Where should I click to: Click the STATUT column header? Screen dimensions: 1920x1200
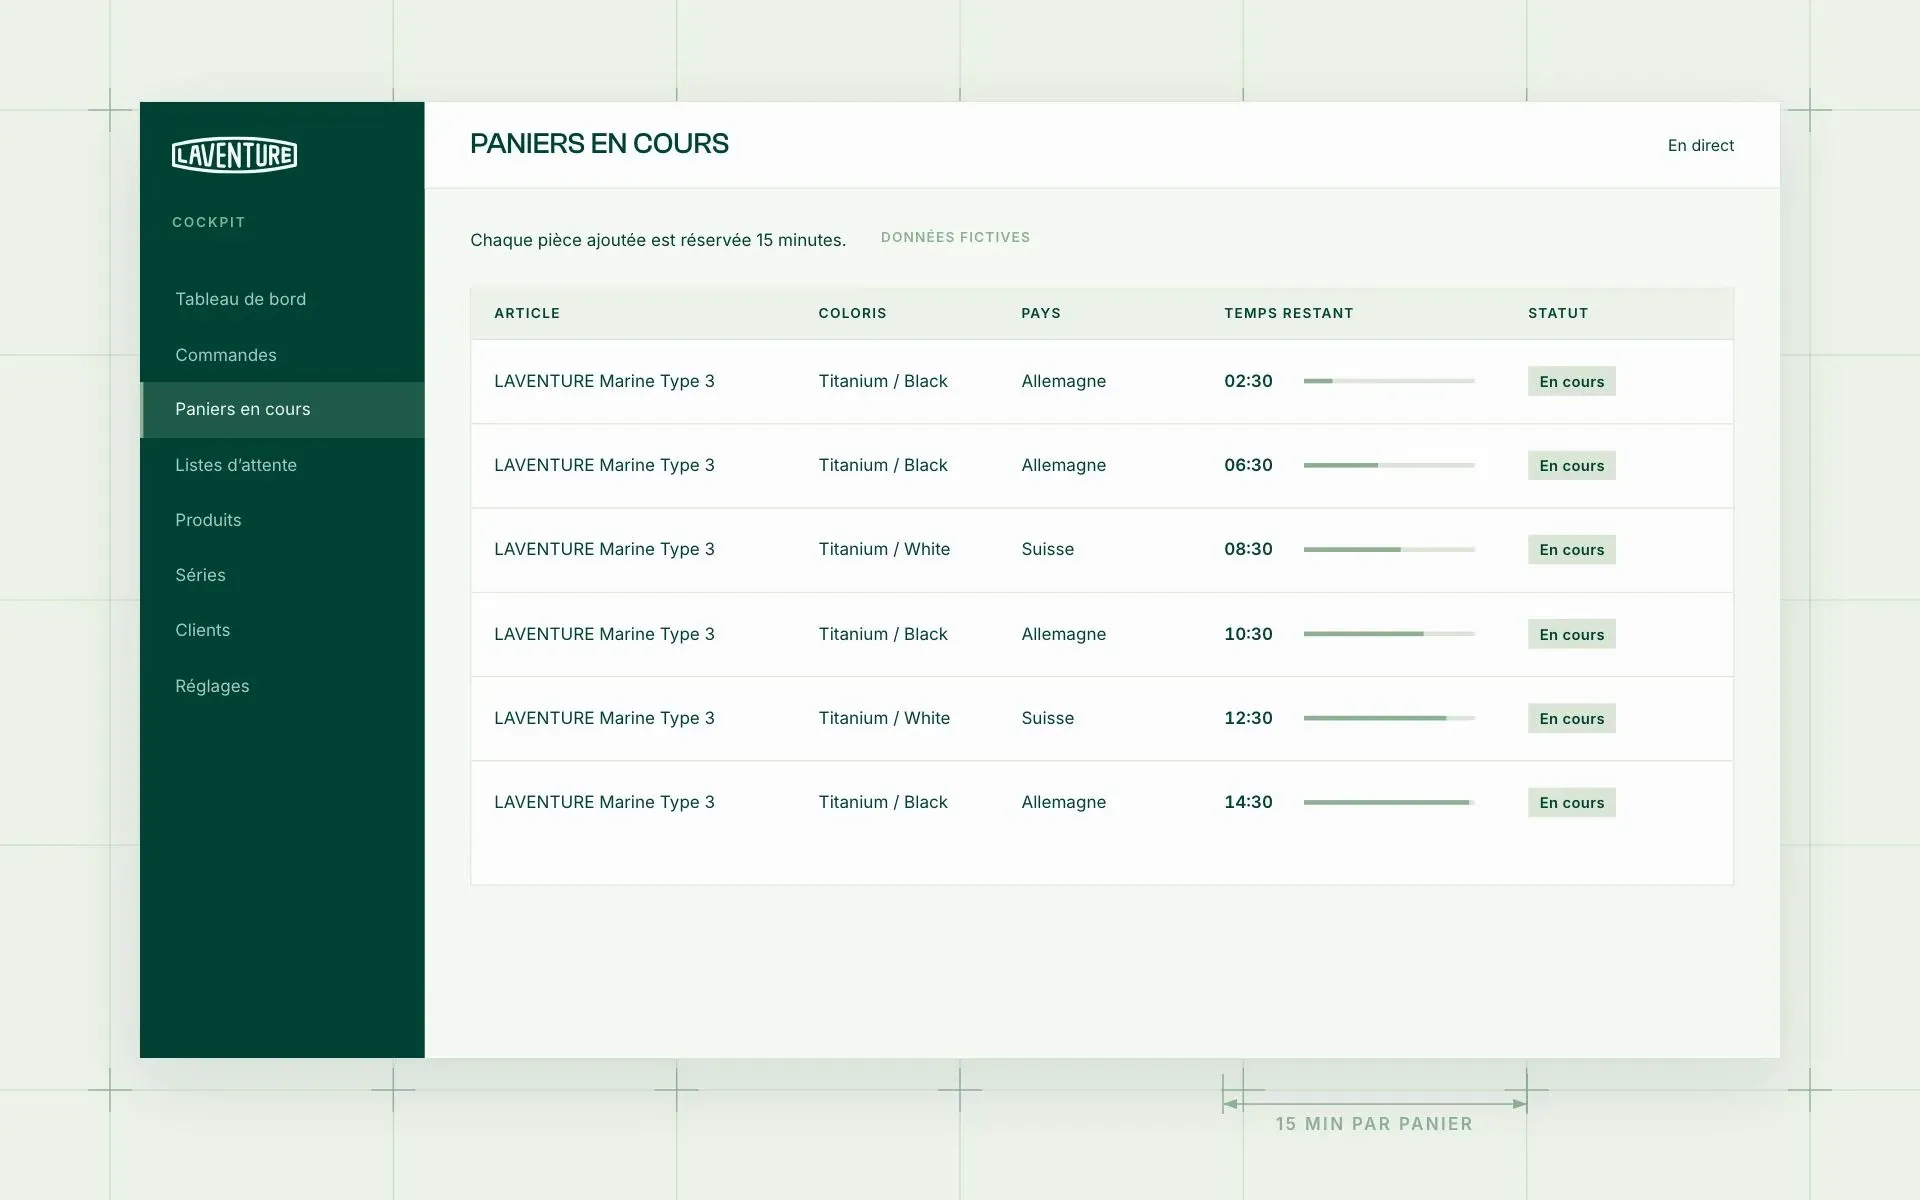pyautogui.click(x=1558, y=313)
